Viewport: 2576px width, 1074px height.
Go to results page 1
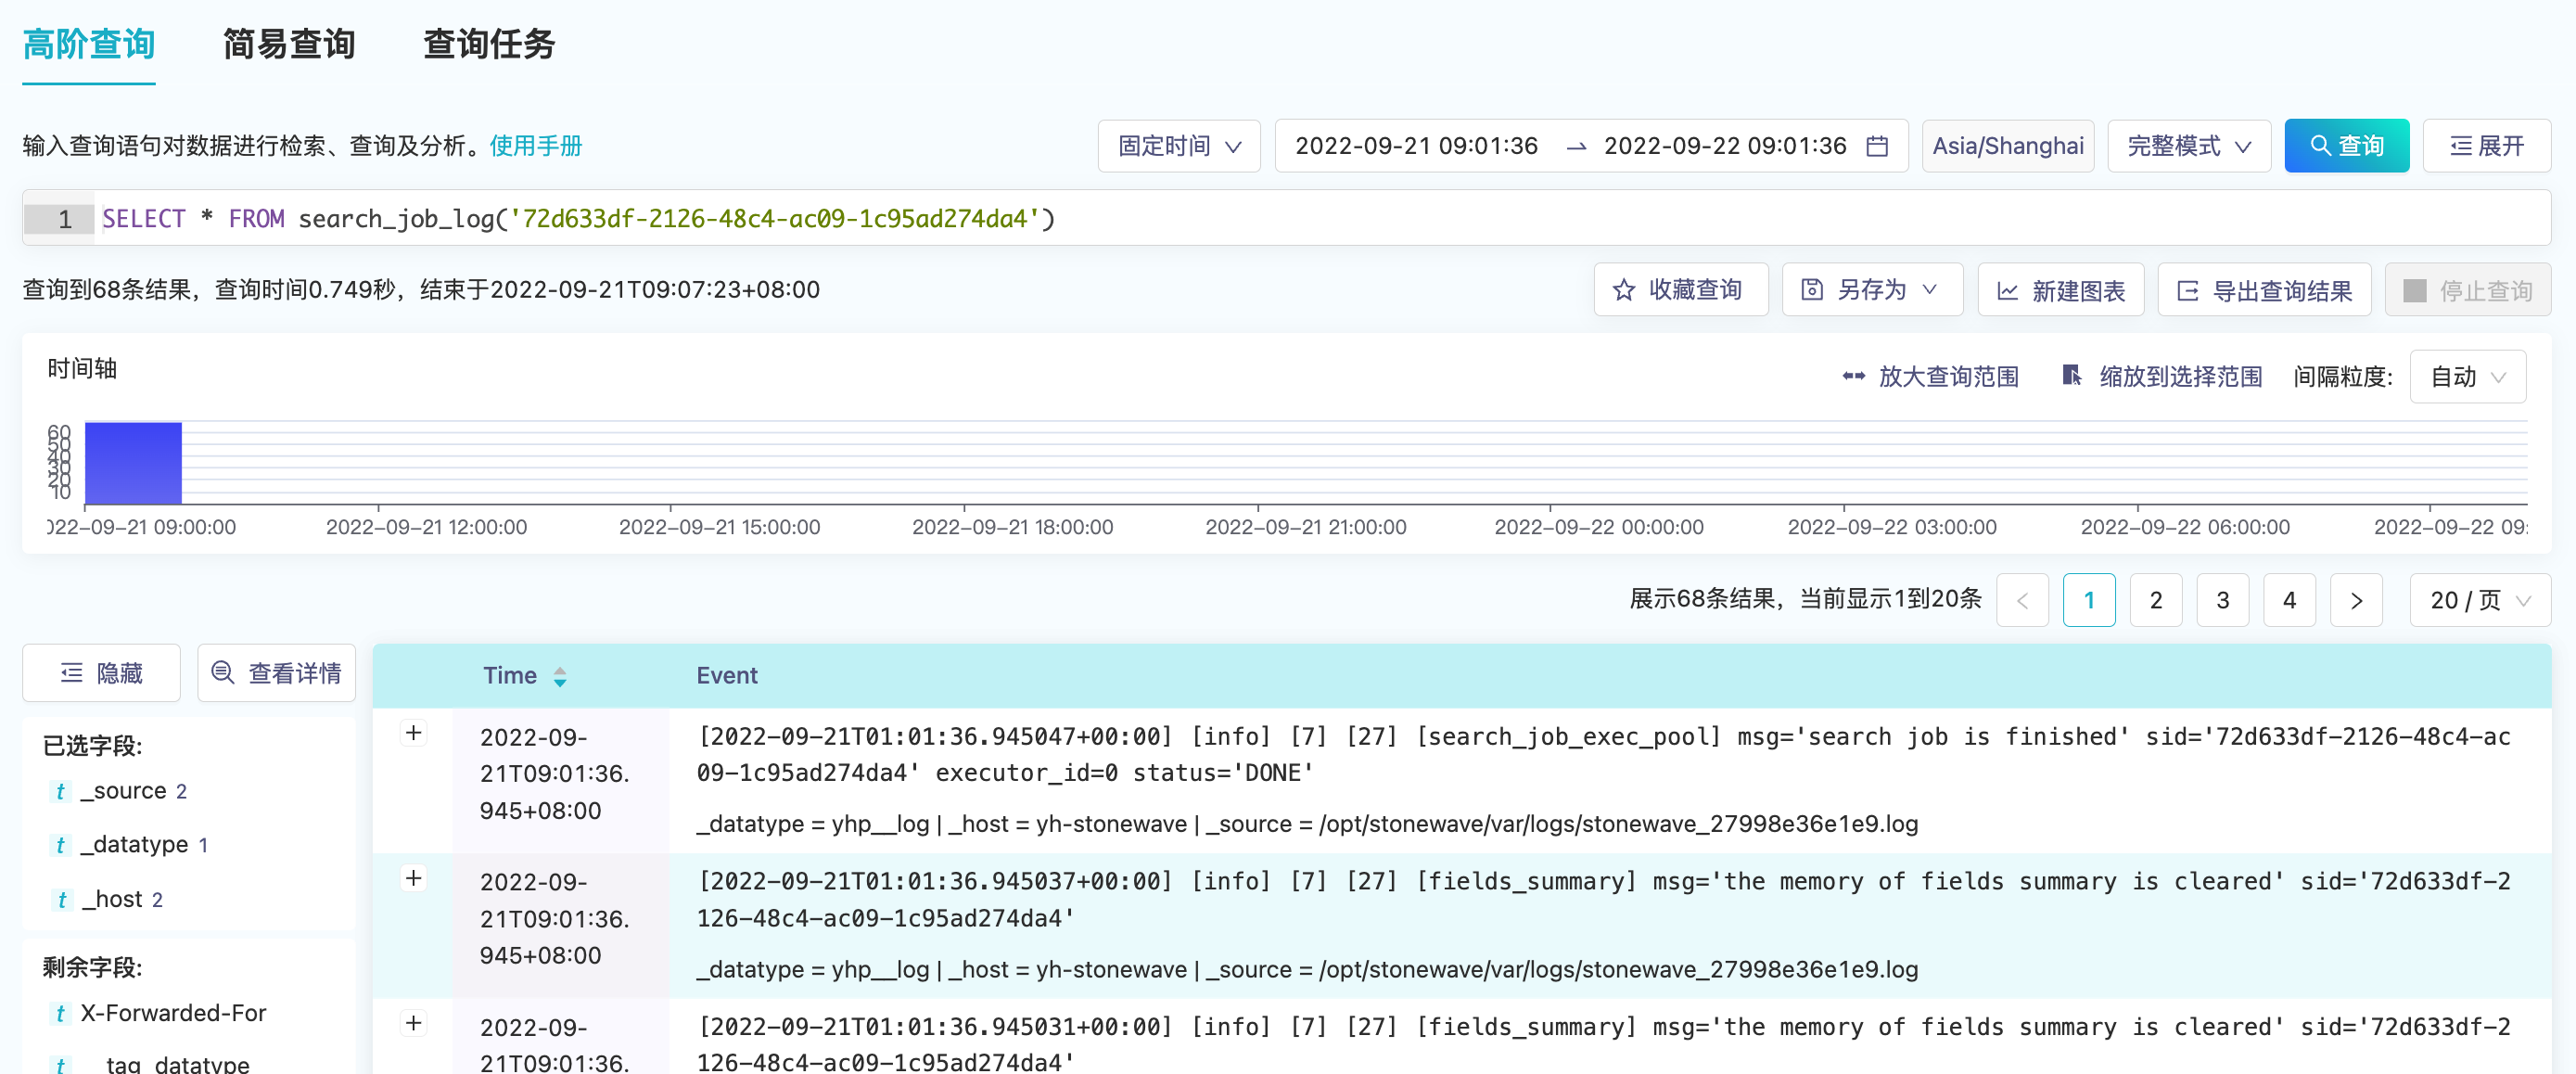2088,600
